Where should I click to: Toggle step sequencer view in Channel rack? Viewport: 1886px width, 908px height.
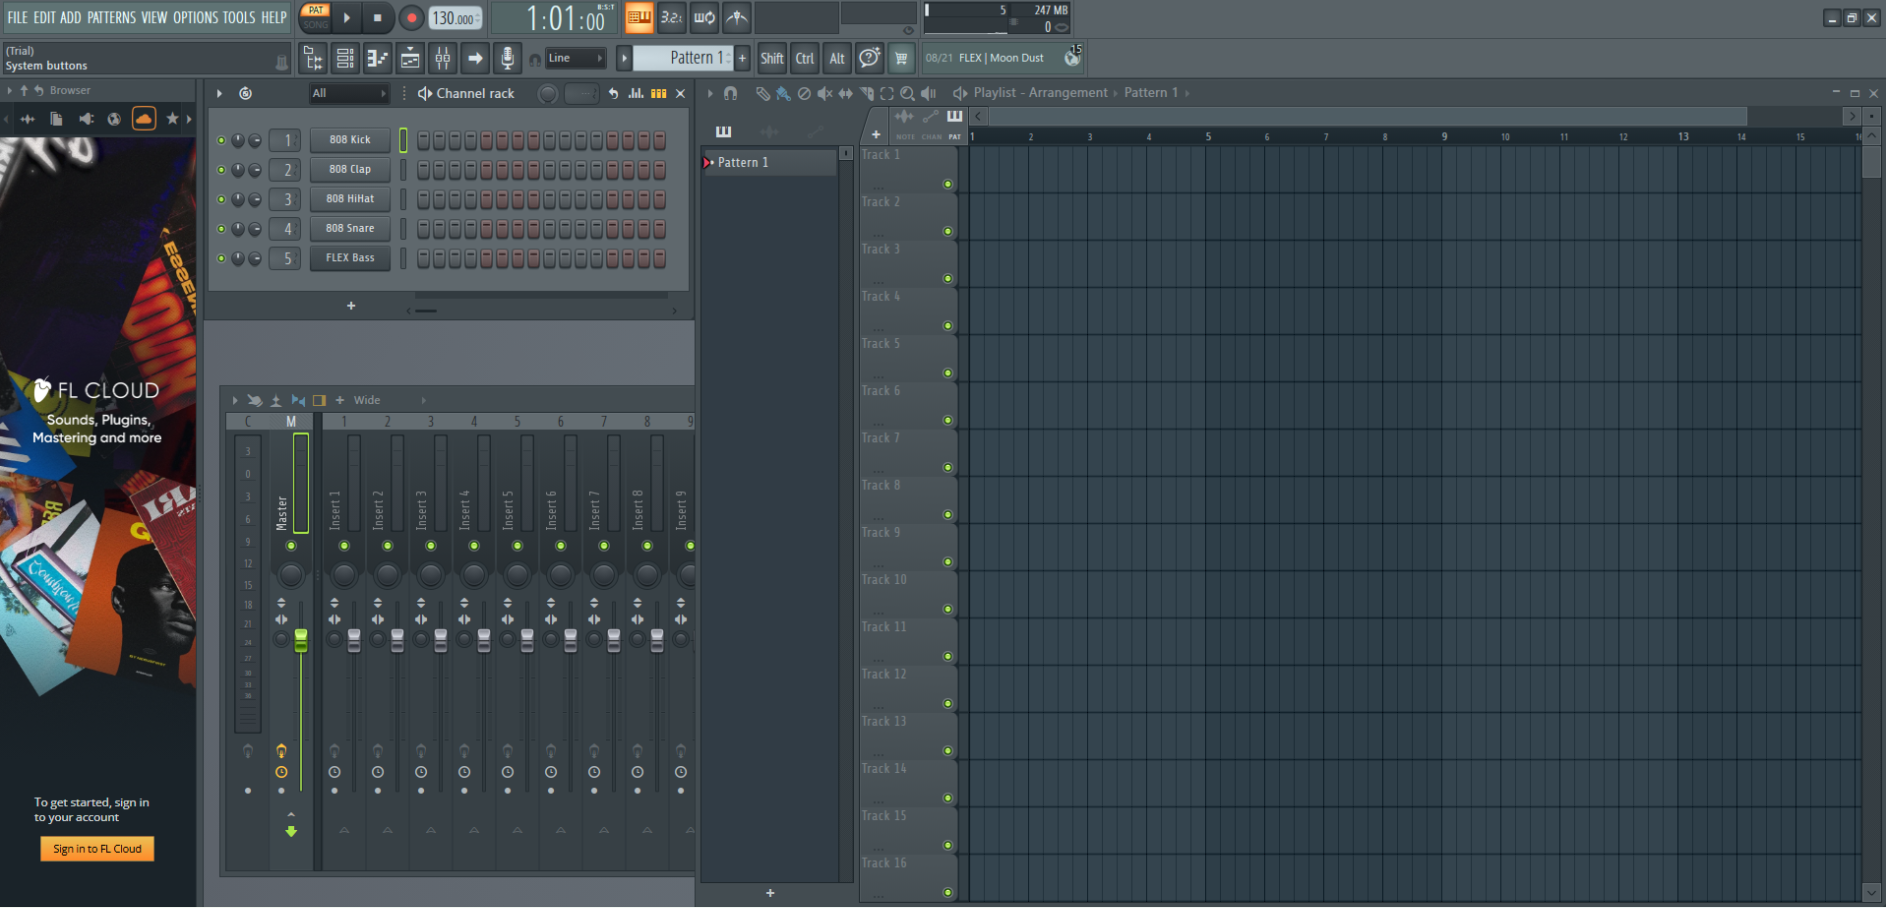tap(658, 93)
